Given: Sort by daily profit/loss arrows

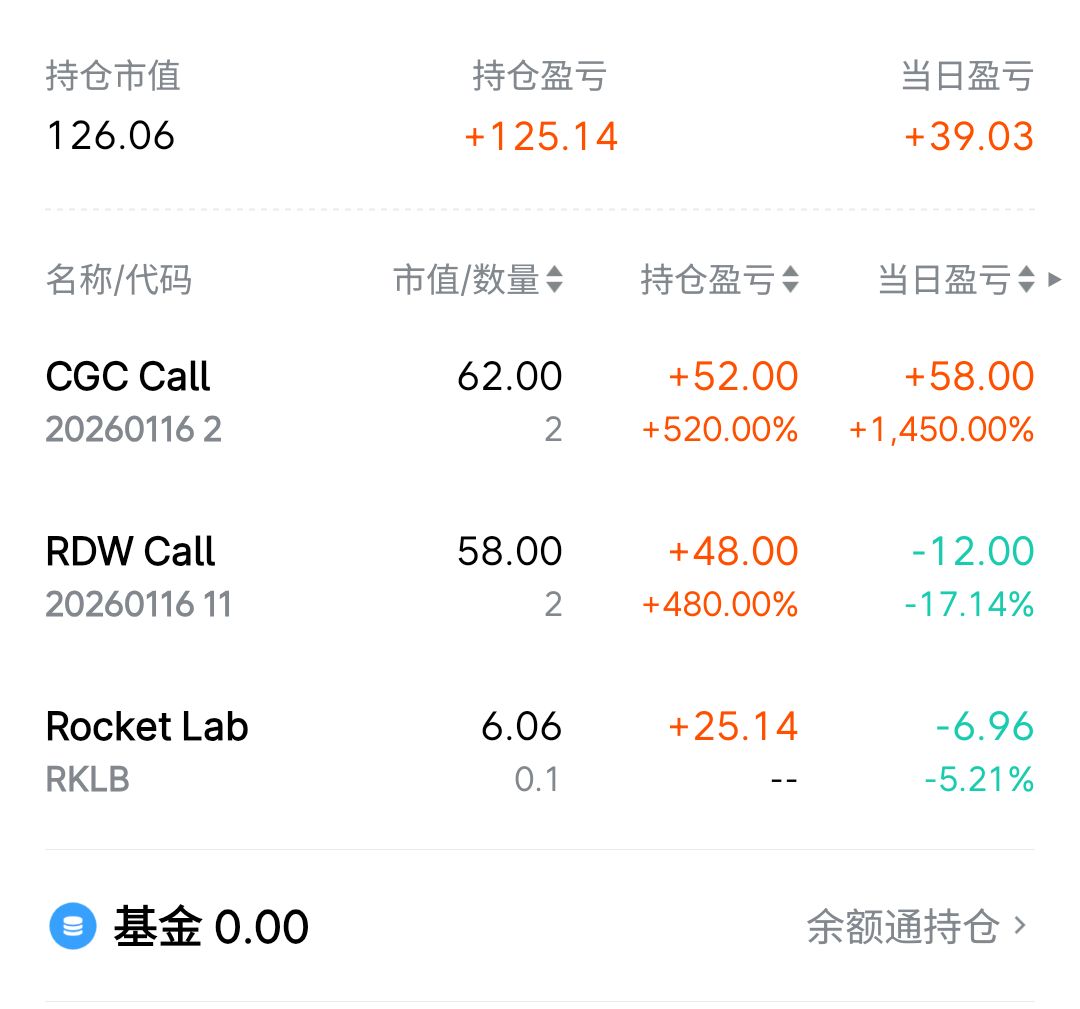Looking at the screenshot, I should (x=1026, y=281).
